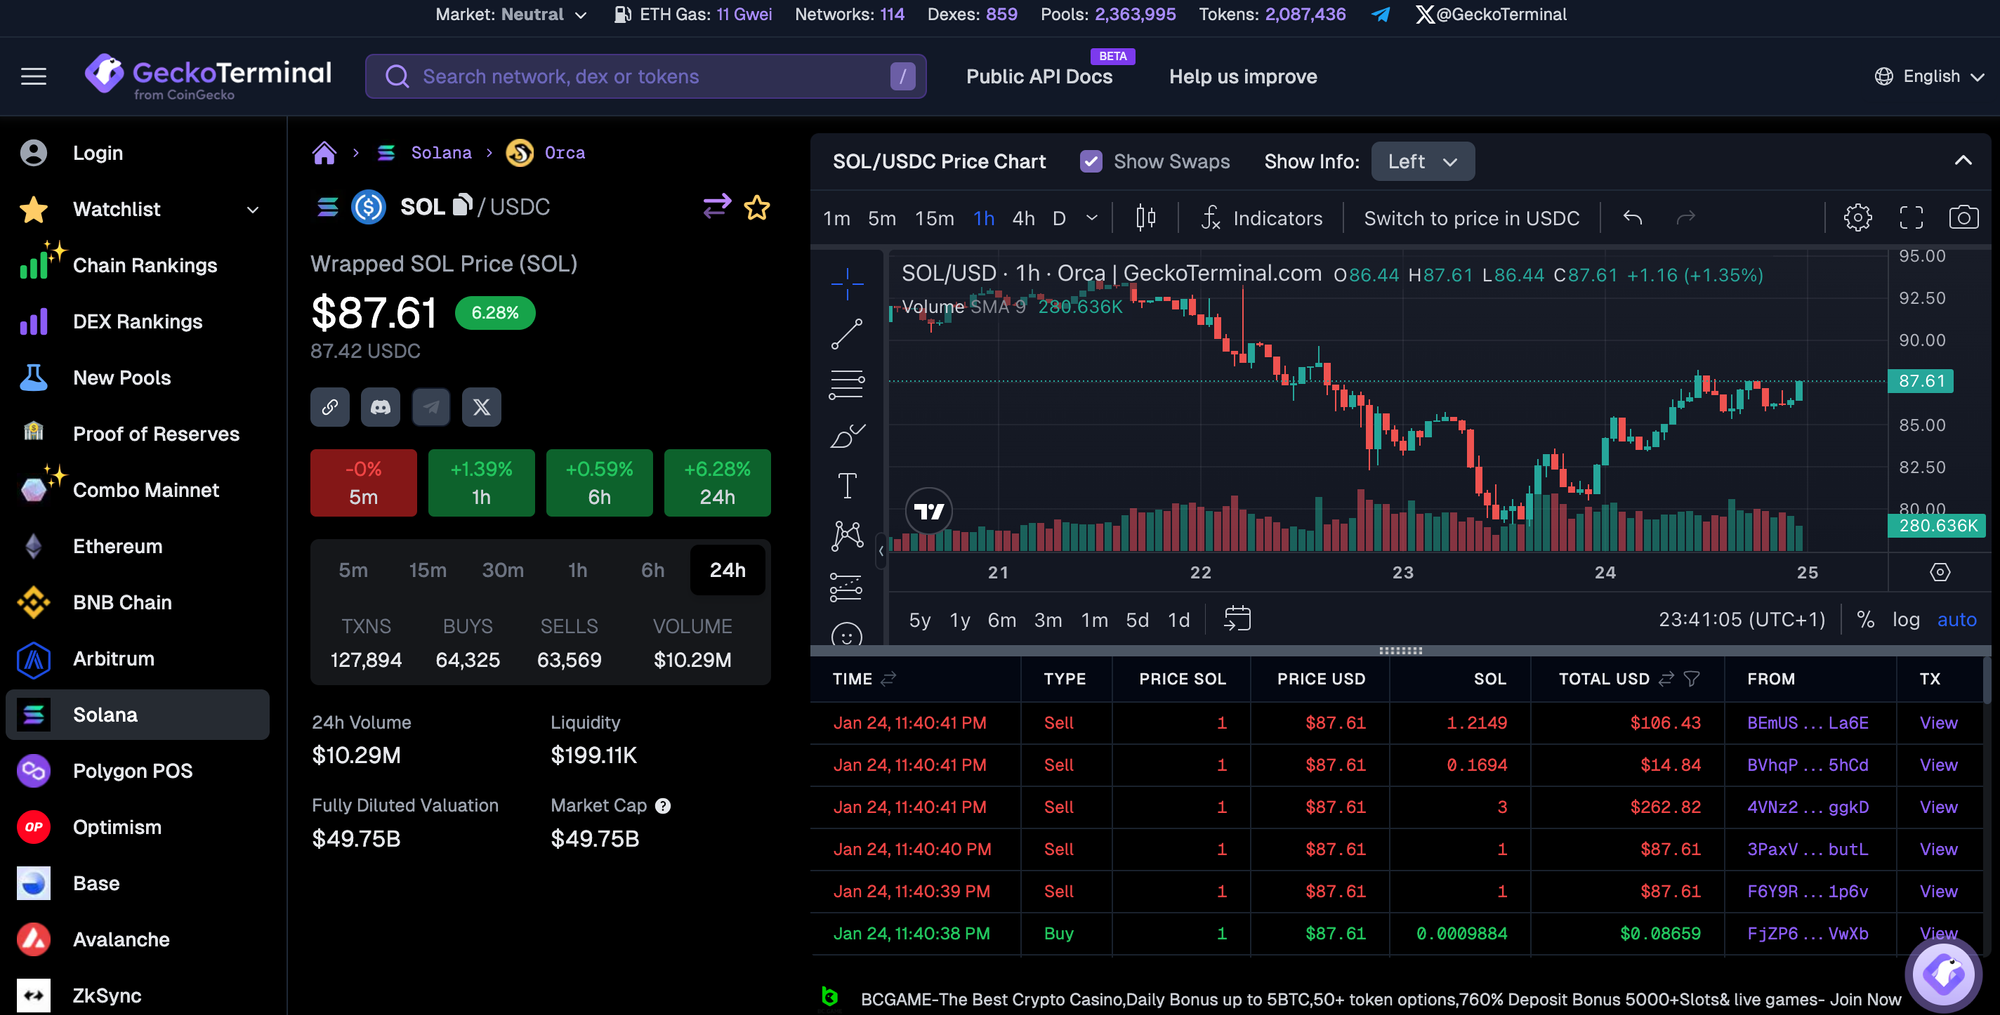Screen dimensions: 2000x1015
Task: Select the 24h stats tab
Action: point(728,570)
